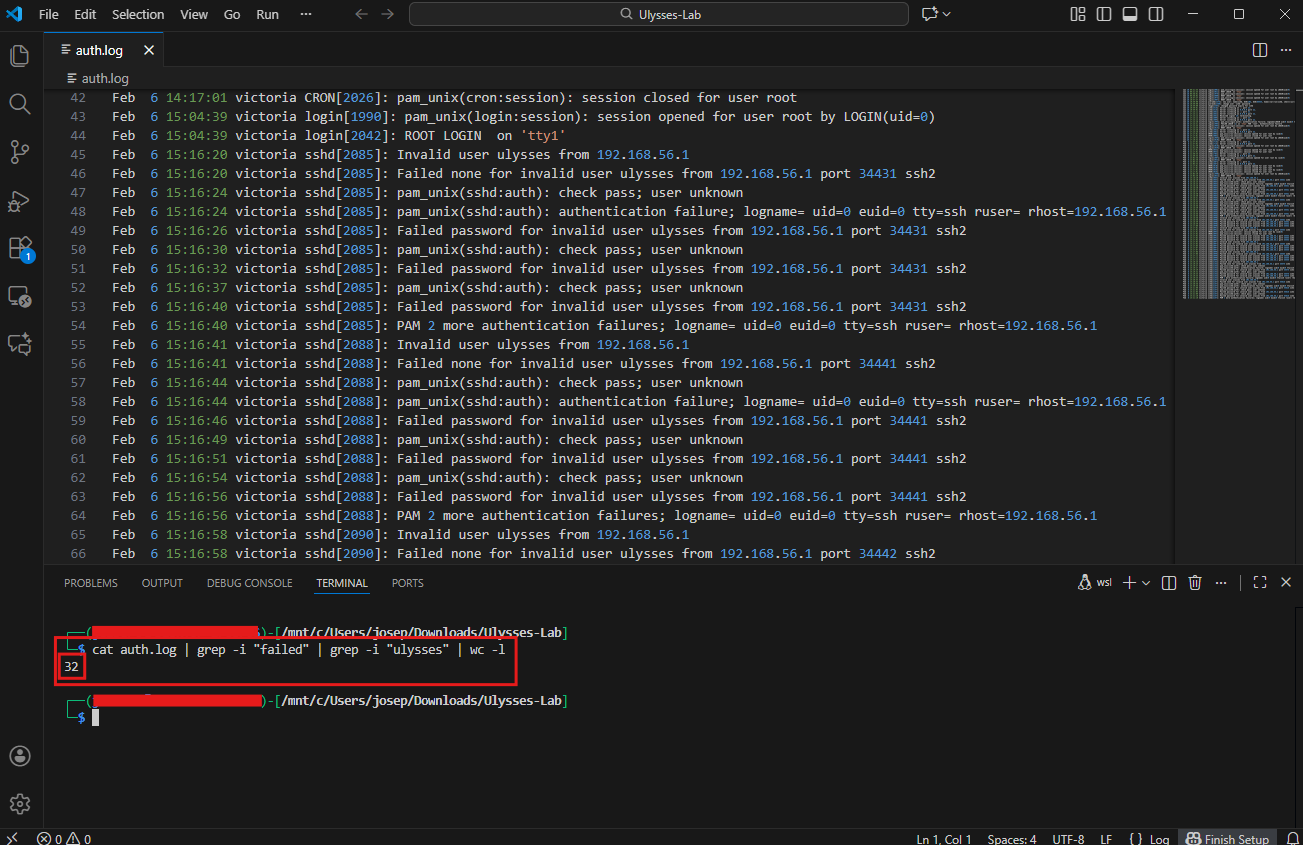Open the Extensions view icon
1303x845 pixels.
tap(19, 247)
